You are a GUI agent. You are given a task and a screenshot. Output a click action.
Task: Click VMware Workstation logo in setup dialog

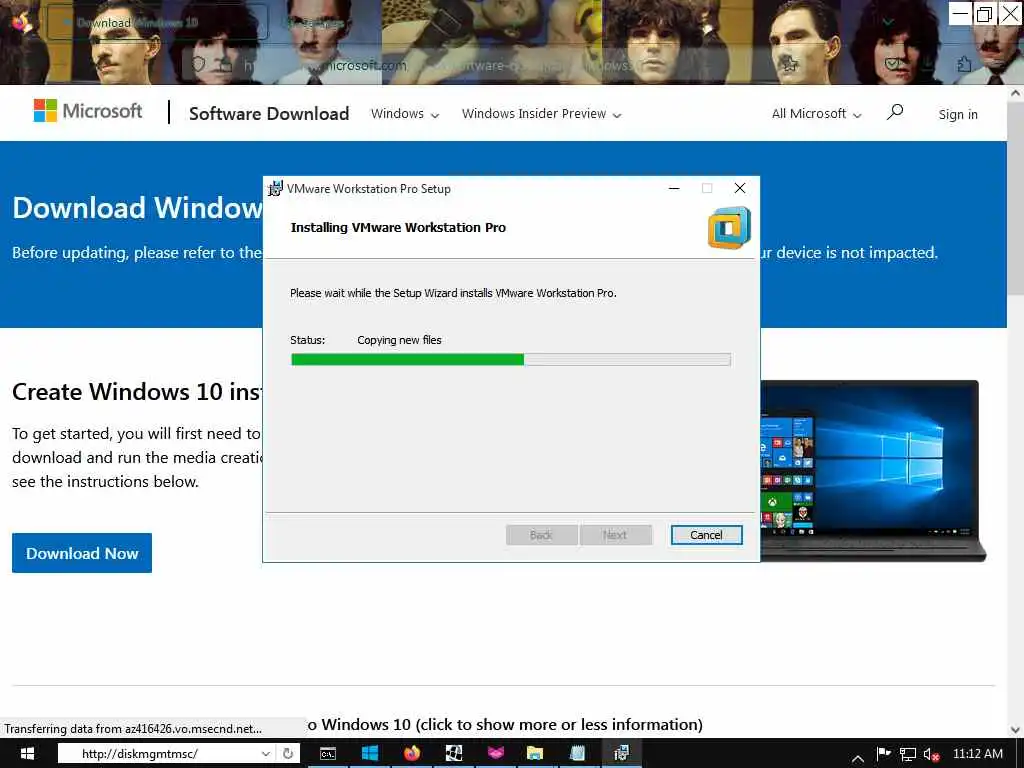pyautogui.click(x=729, y=227)
